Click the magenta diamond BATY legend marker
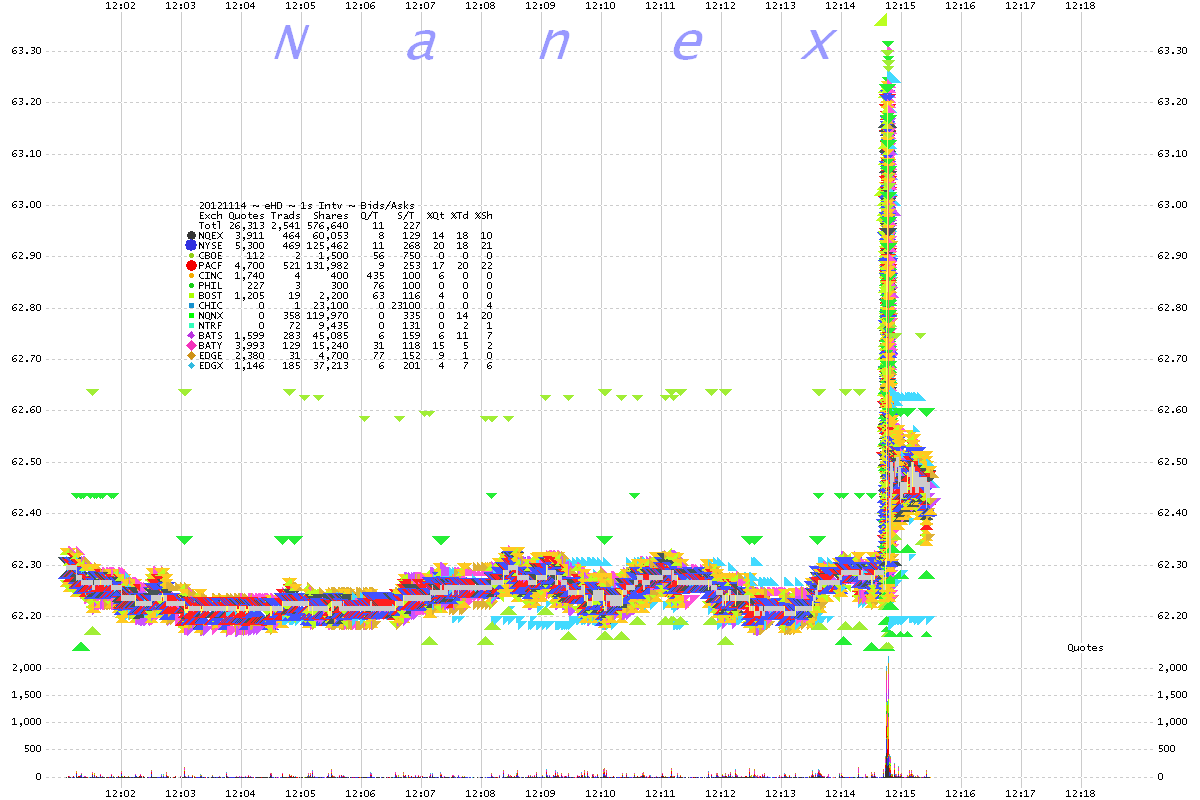 191,344
